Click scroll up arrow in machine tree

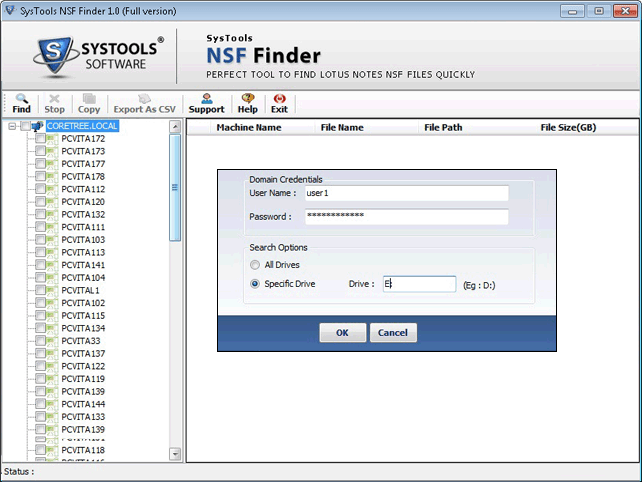[175, 127]
